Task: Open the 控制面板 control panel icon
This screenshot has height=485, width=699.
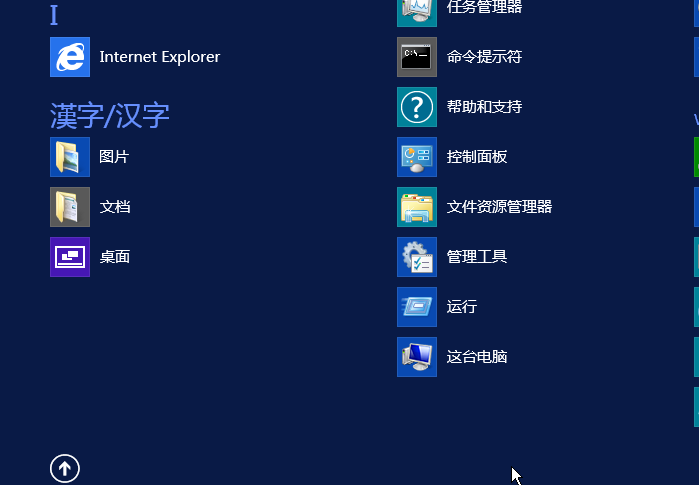Action: coord(417,157)
